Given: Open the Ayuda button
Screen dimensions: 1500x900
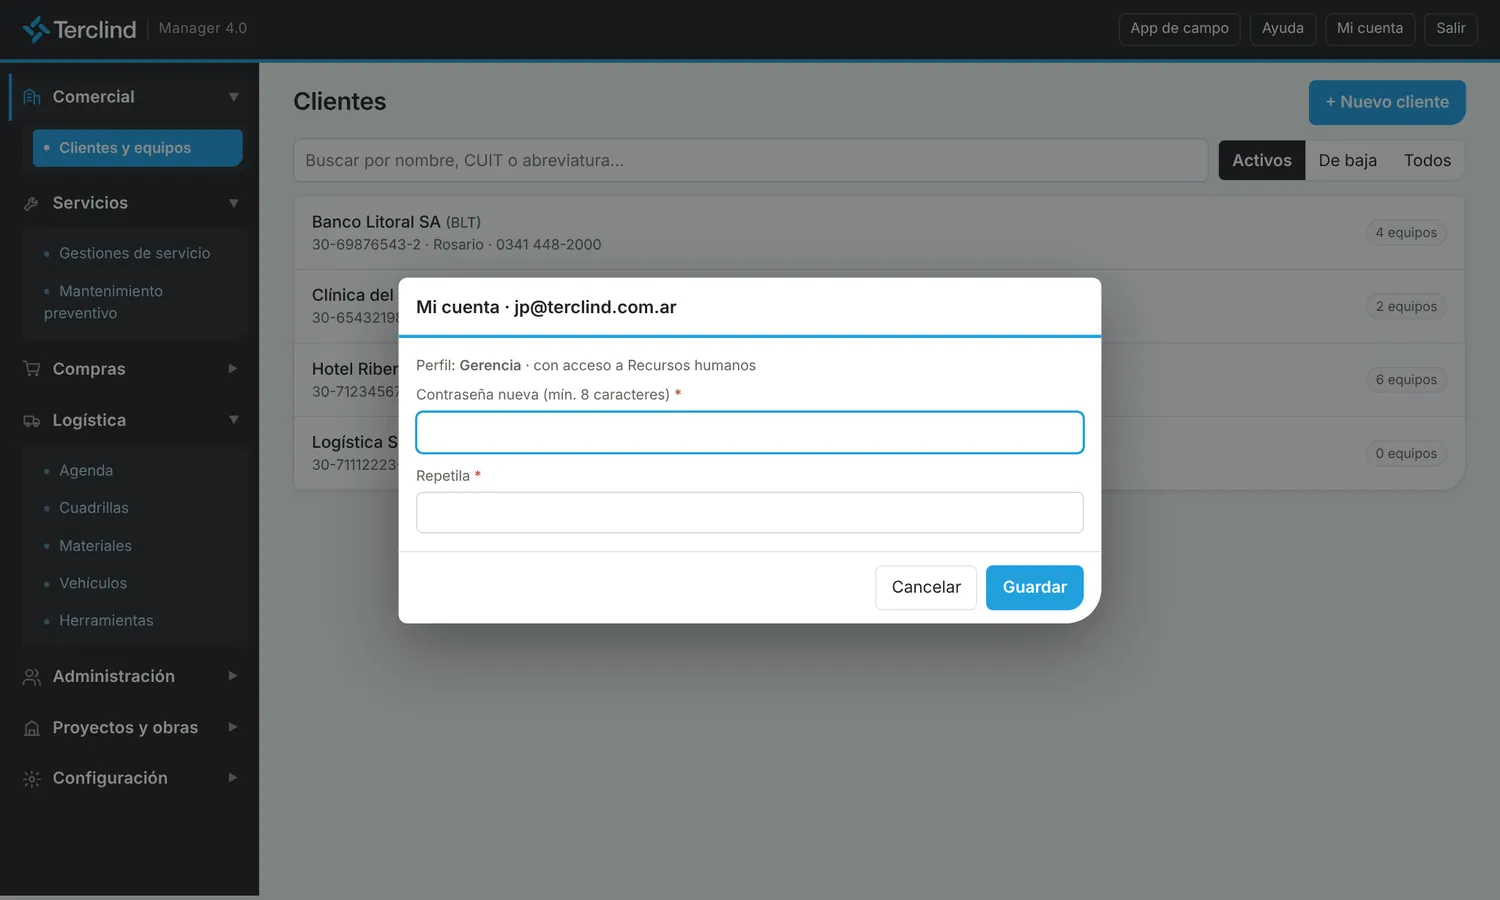Looking at the screenshot, I should [1283, 29].
